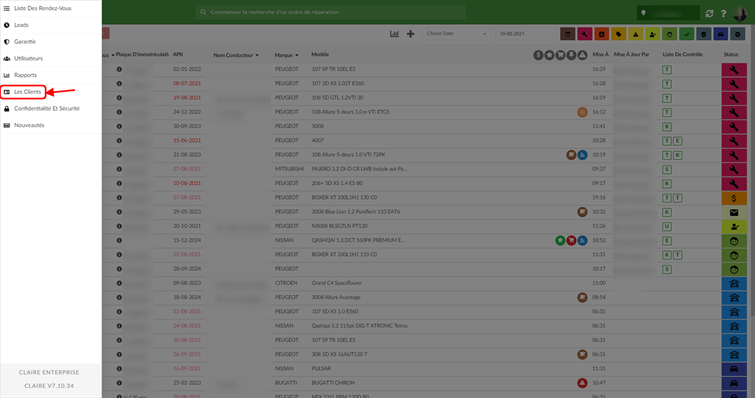Open Liste Des Rendez-Vous menu item

tap(42, 8)
